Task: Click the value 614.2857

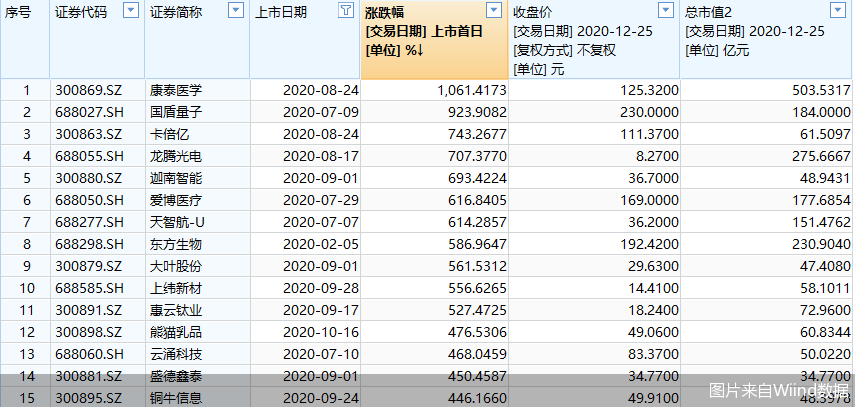Action: click(x=478, y=223)
